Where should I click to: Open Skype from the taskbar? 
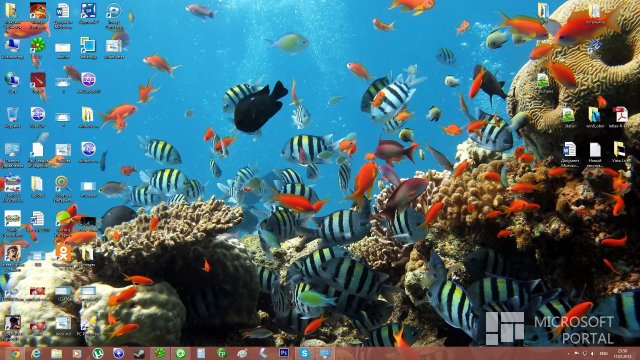coord(304,353)
